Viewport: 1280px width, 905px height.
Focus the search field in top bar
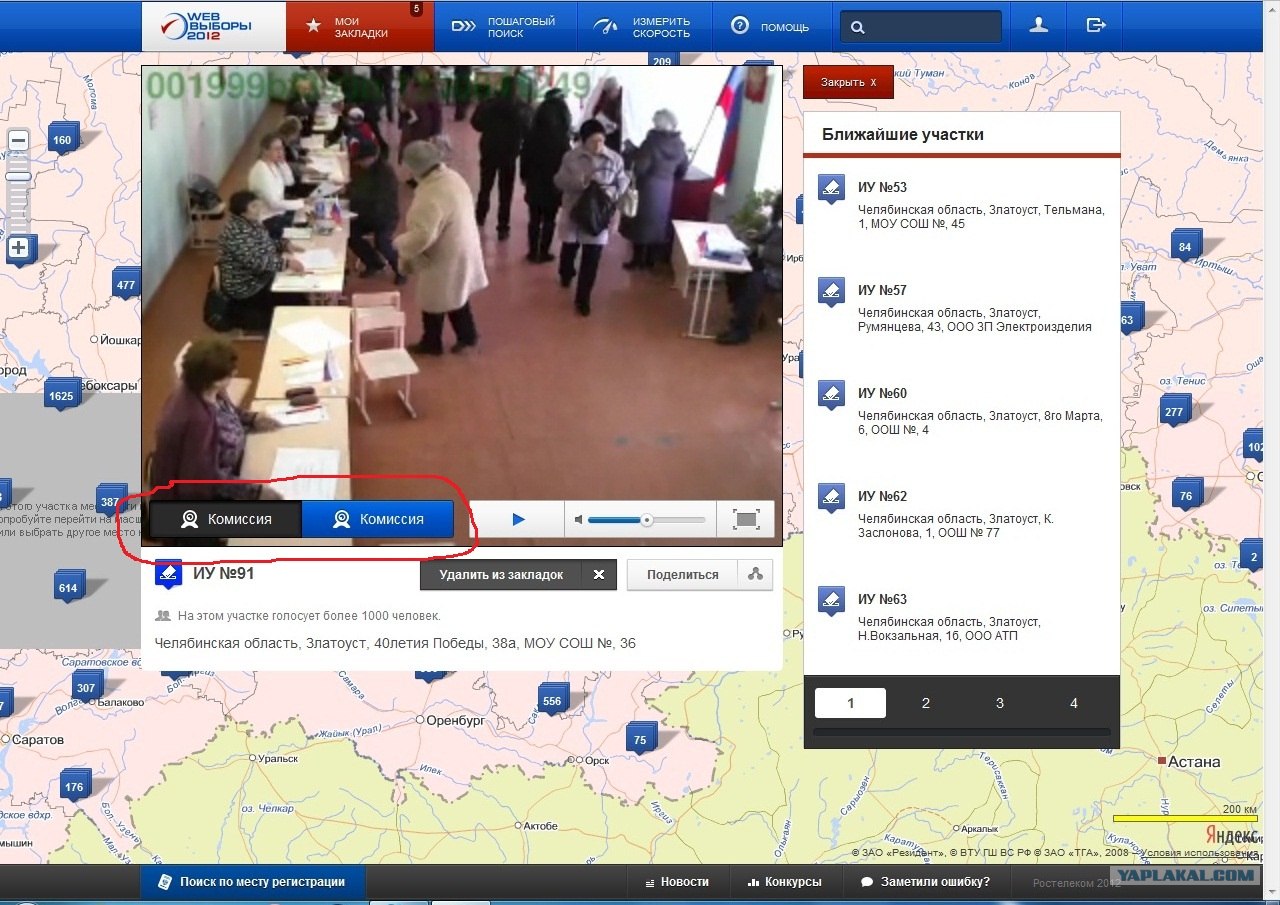click(921, 27)
